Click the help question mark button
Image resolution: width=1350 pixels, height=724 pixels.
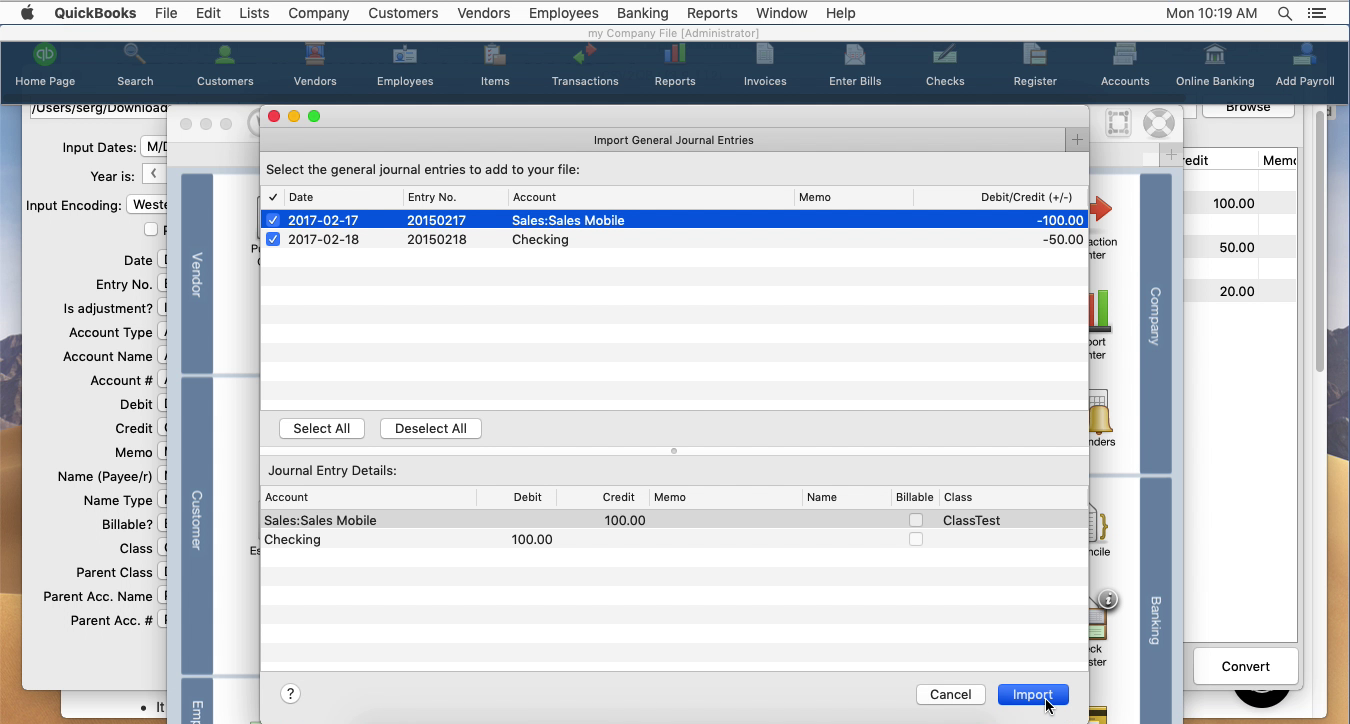(x=290, y=694)
